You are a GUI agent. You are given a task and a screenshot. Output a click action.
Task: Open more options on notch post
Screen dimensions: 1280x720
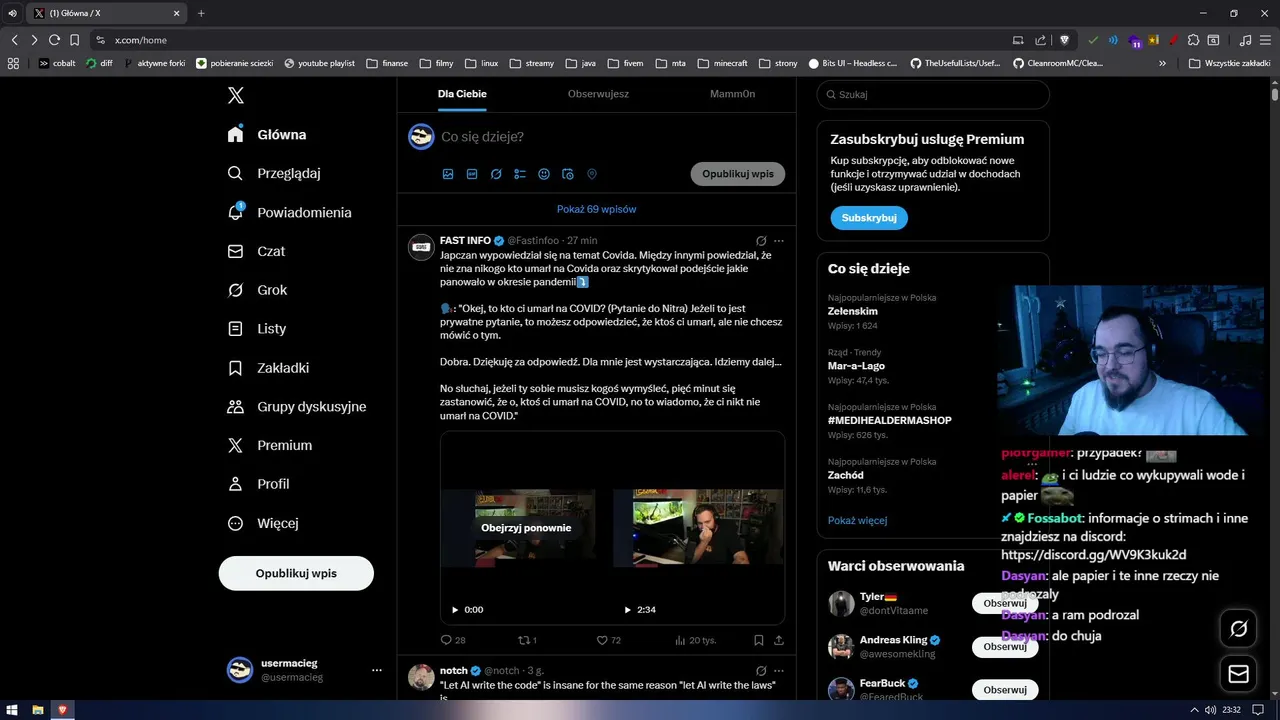click(x=779, y=671)
